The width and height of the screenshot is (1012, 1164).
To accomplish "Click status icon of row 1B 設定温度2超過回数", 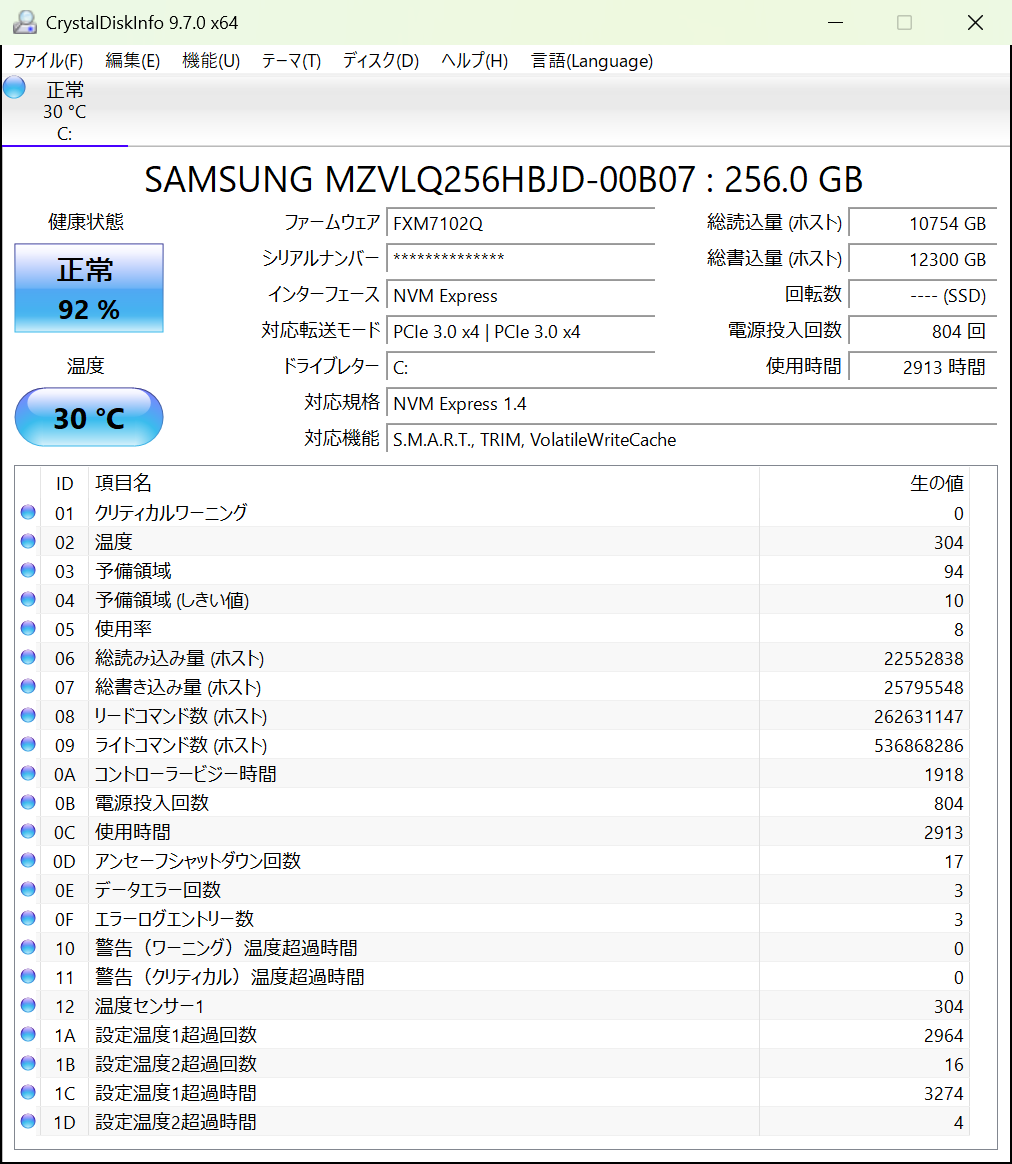I will (x=28, y=1063).
